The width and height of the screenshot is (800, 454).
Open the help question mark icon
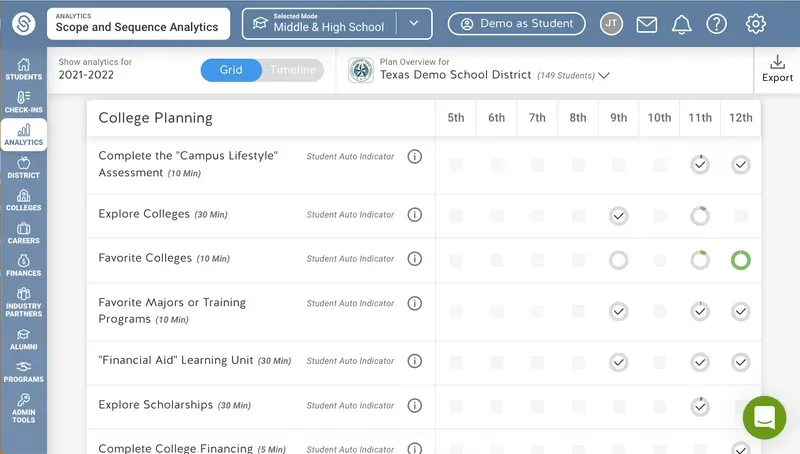click(716, 24)
